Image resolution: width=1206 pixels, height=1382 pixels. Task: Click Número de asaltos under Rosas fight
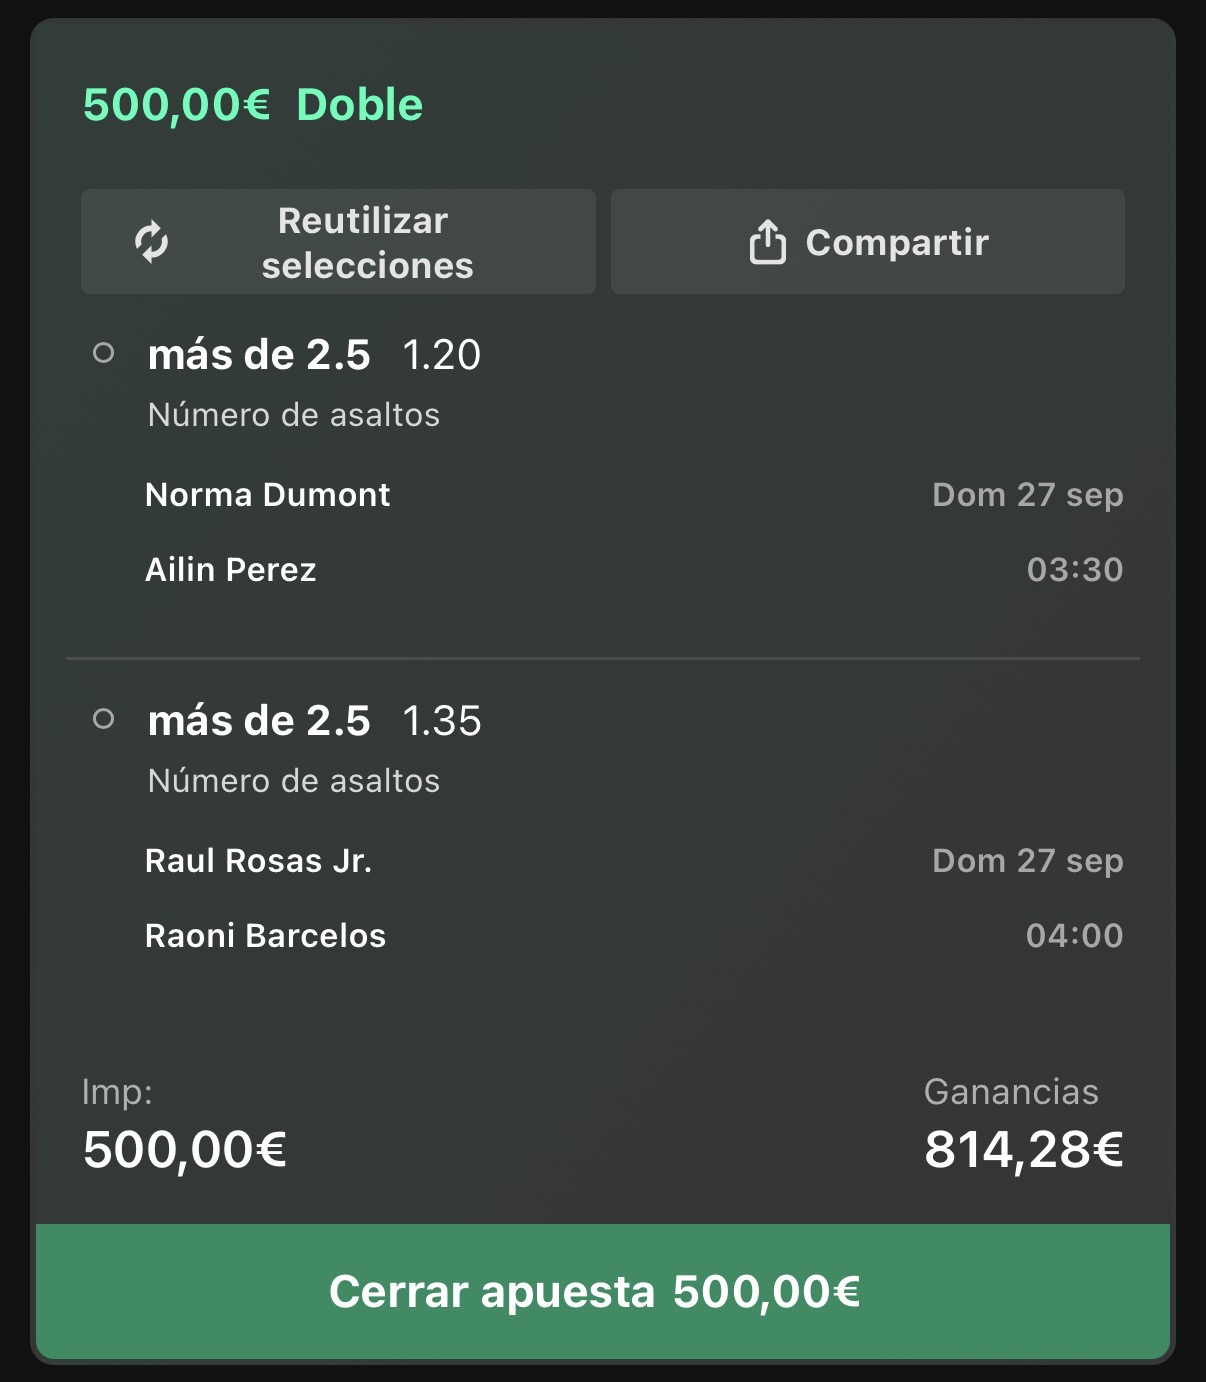coord(294,781)
